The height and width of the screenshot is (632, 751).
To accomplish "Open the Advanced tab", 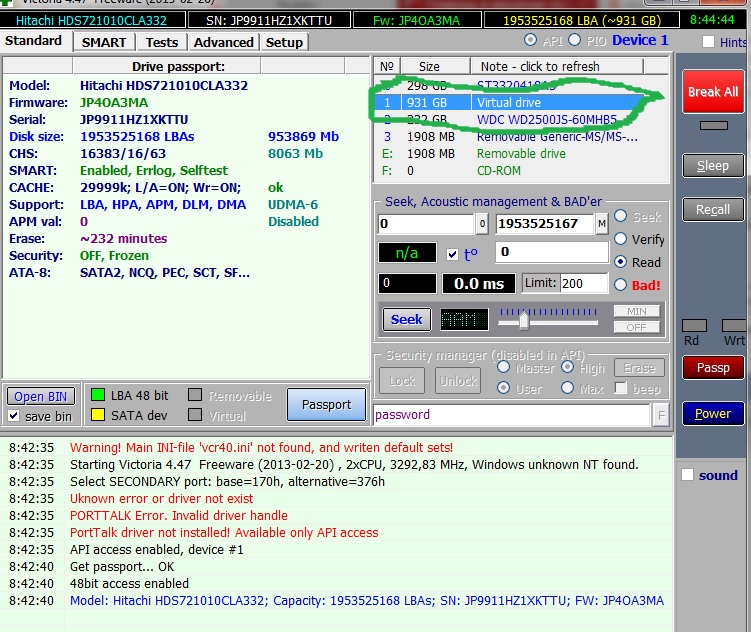I will click(224, 43).
